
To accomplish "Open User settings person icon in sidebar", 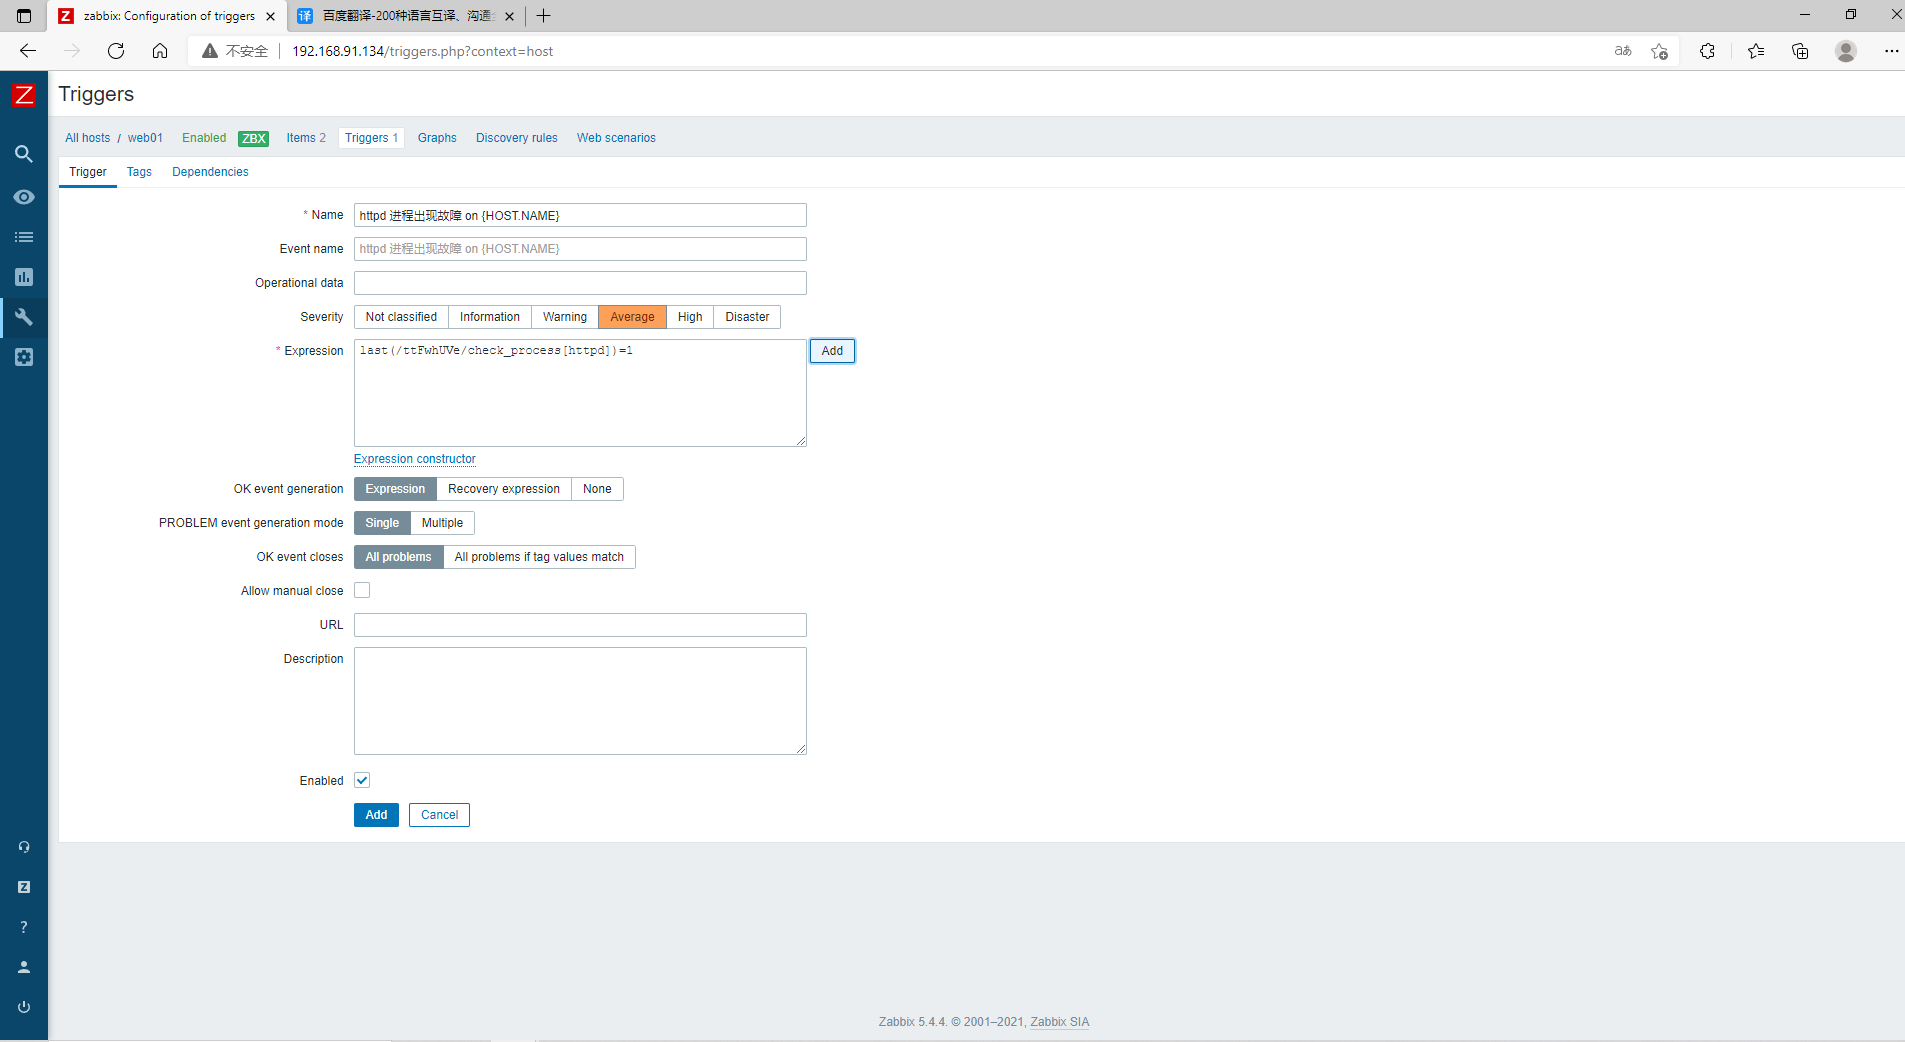I will click(x=24, y=967).
